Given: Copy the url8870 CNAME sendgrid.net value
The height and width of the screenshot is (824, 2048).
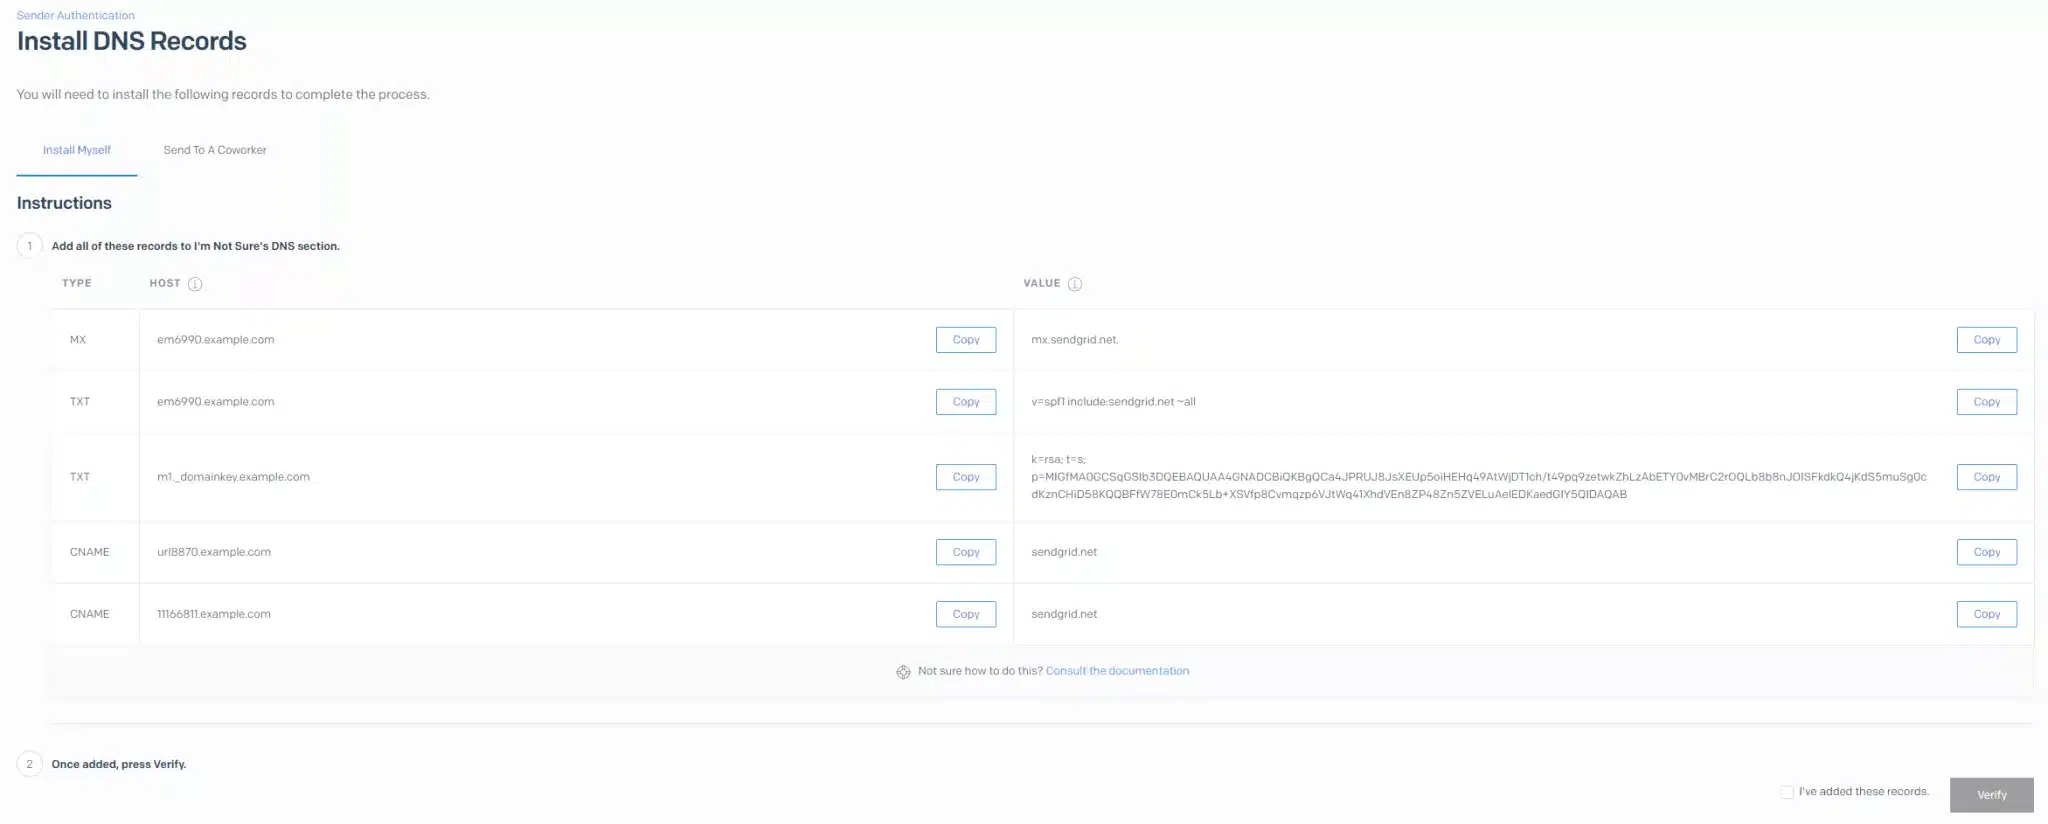Looking at the screenshot, I should pos(1986,552).
